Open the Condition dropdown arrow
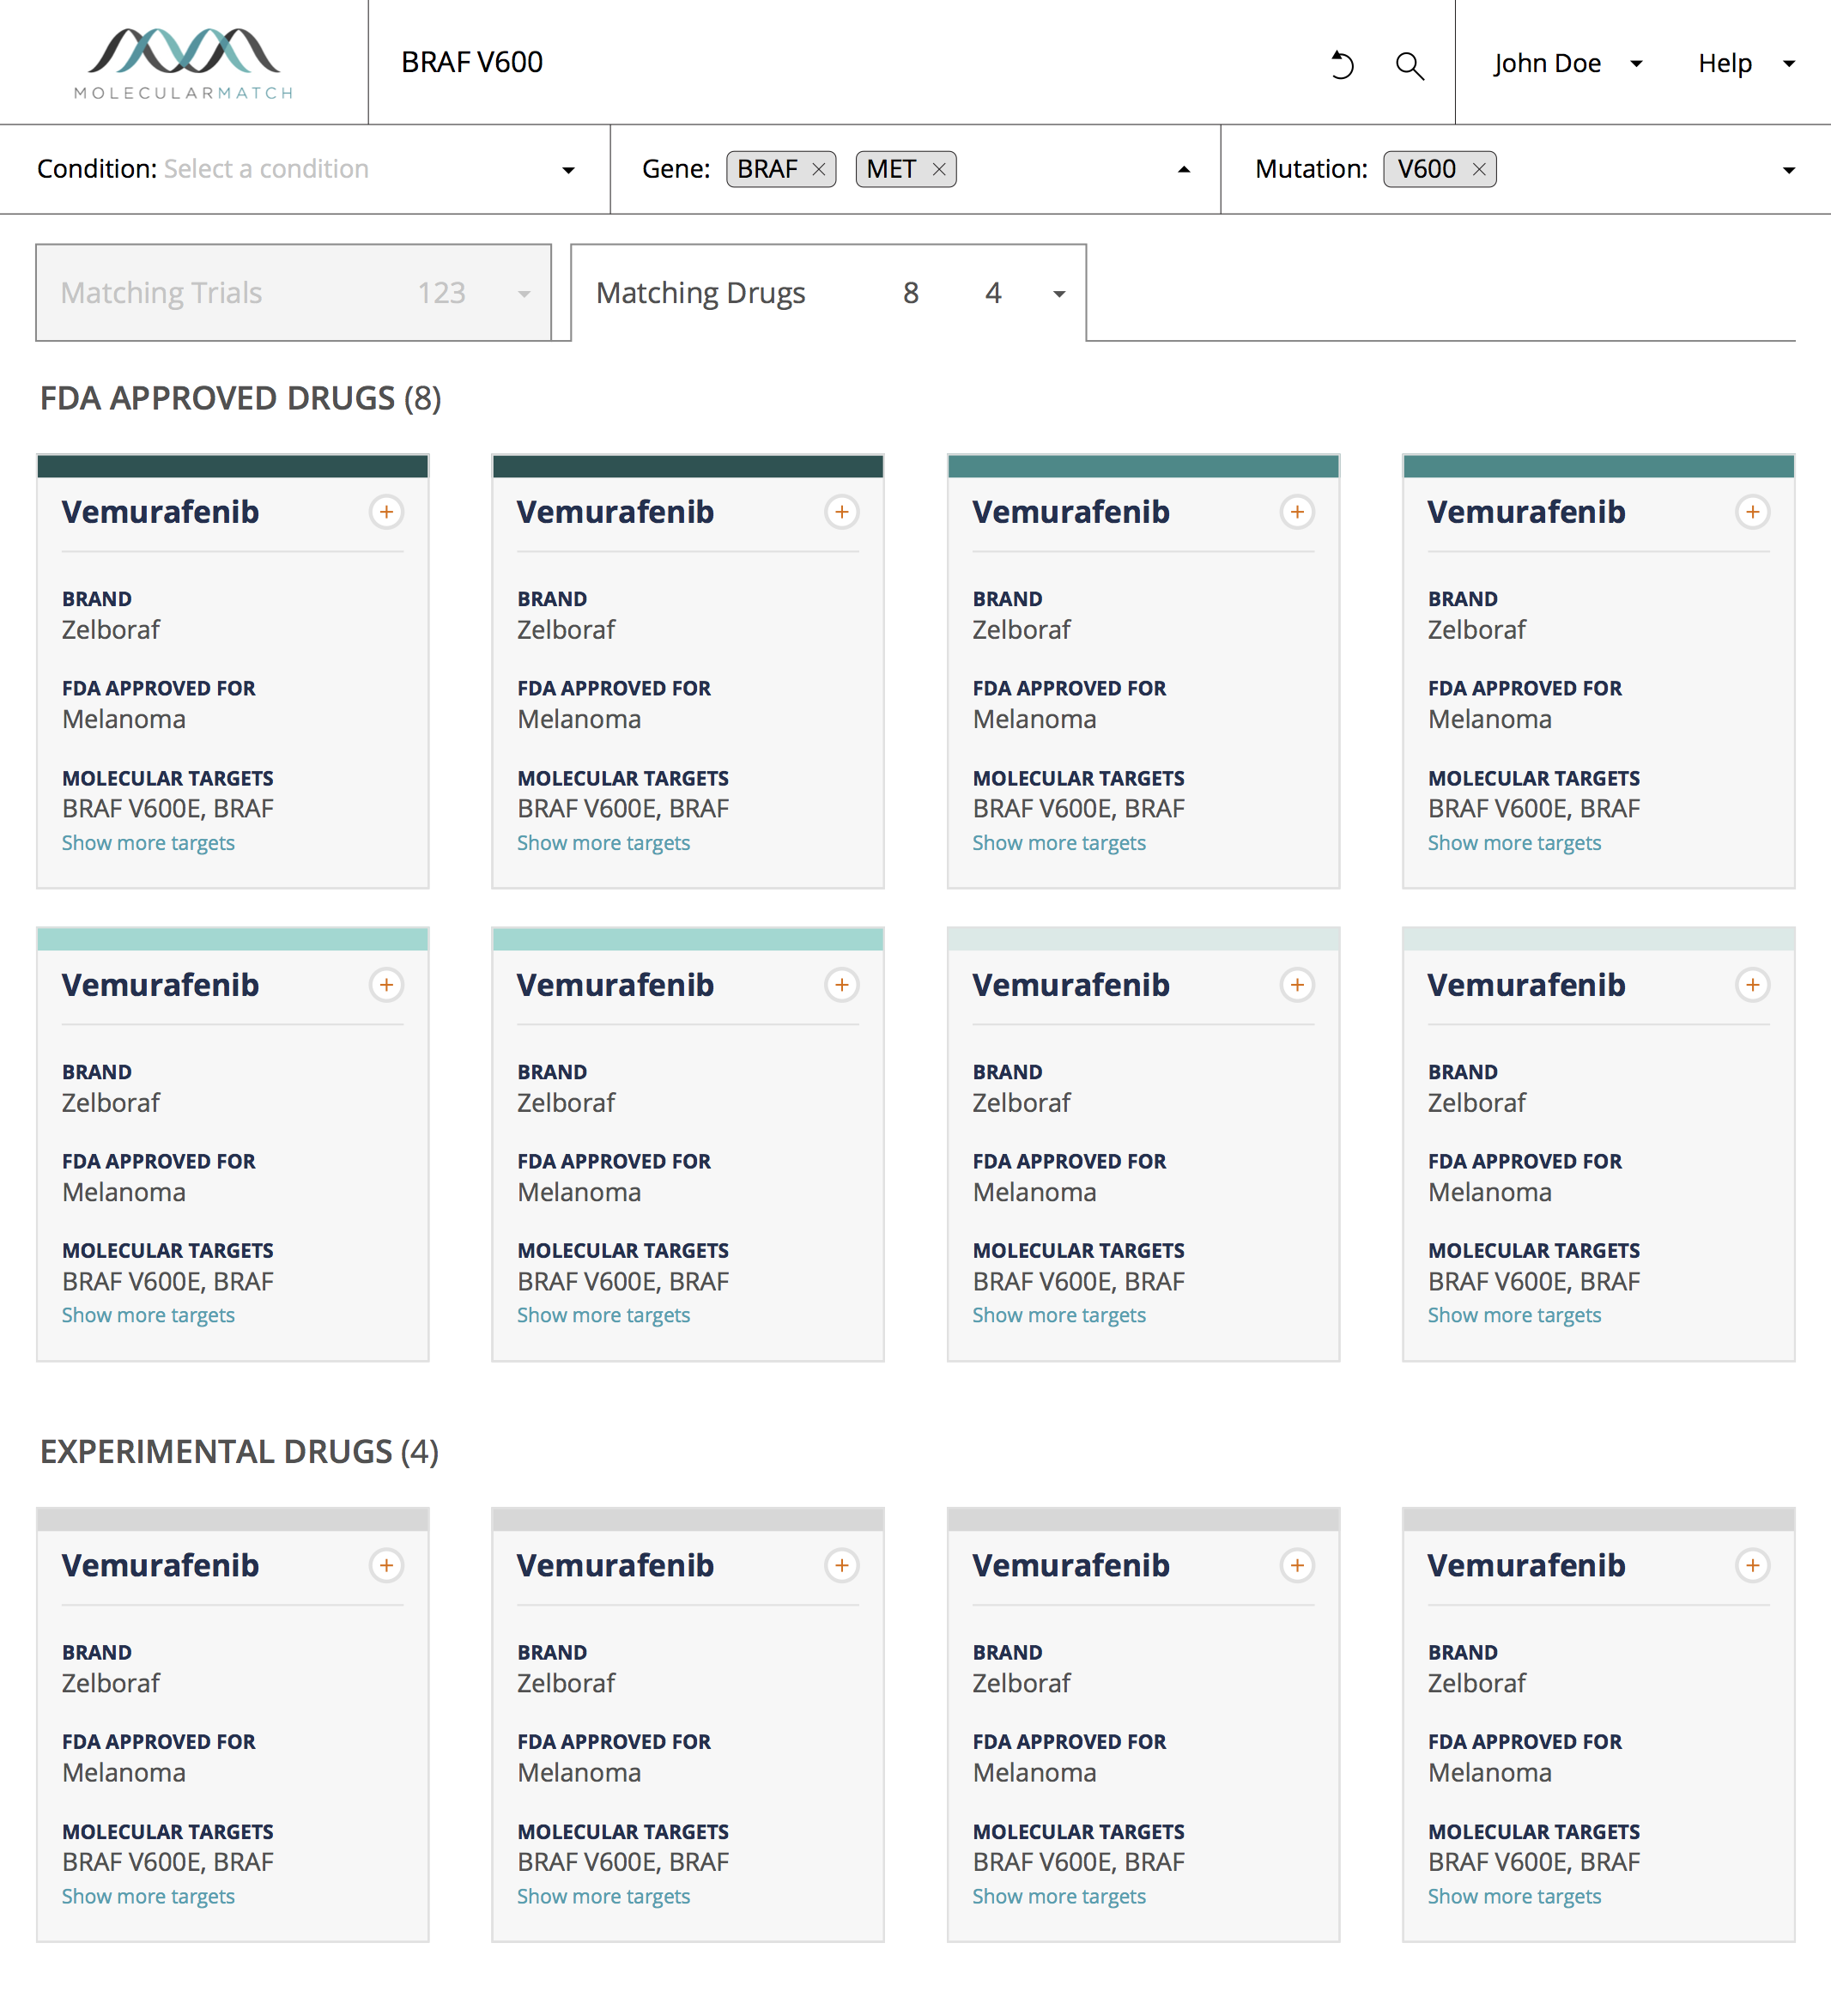The image size is (1831, 2016). [x=568, y=170]
